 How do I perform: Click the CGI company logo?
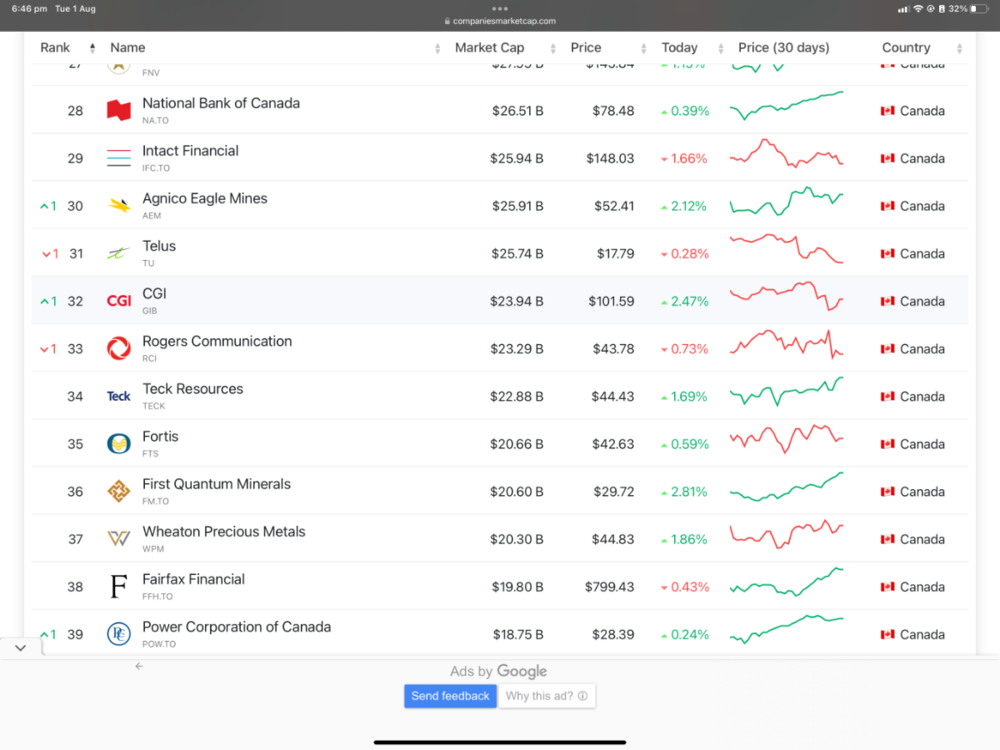(119, 301)
